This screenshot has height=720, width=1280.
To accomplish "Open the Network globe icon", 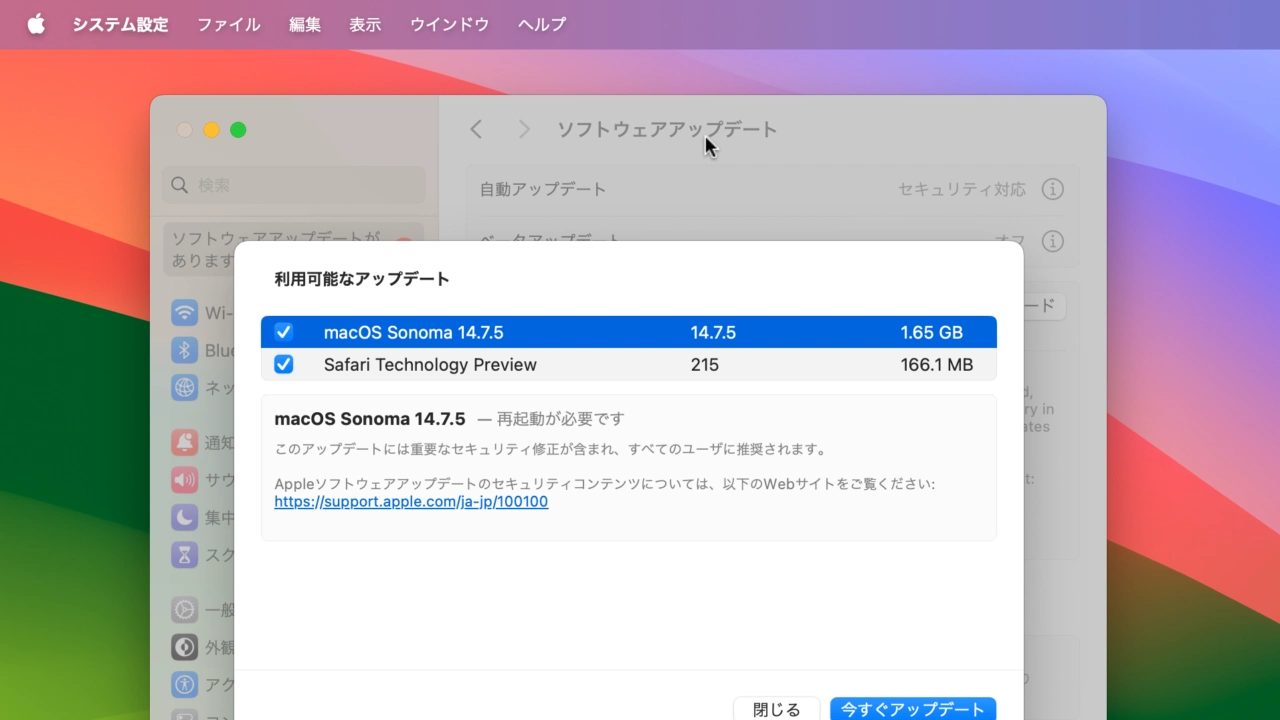I will pos(184,388).
